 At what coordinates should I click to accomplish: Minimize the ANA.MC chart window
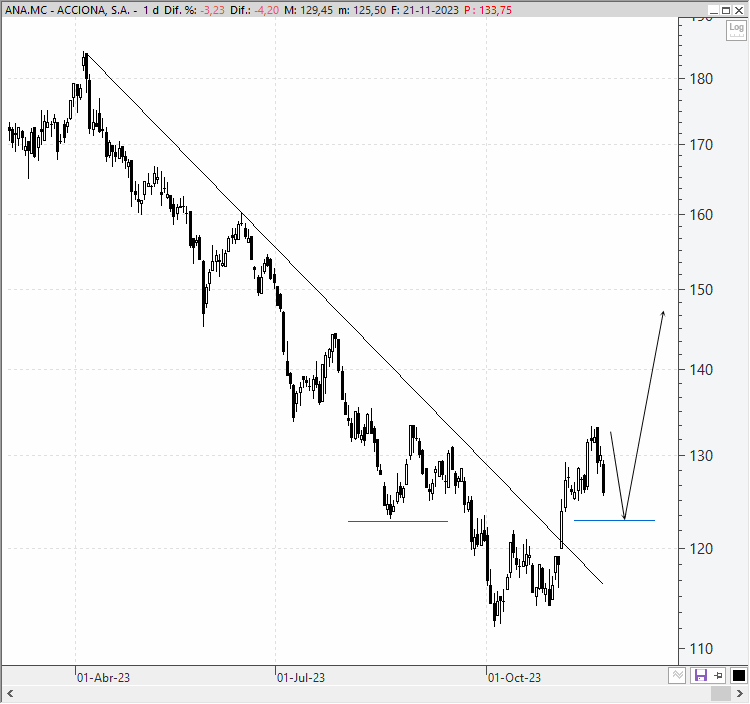click(x=714, y=10)
